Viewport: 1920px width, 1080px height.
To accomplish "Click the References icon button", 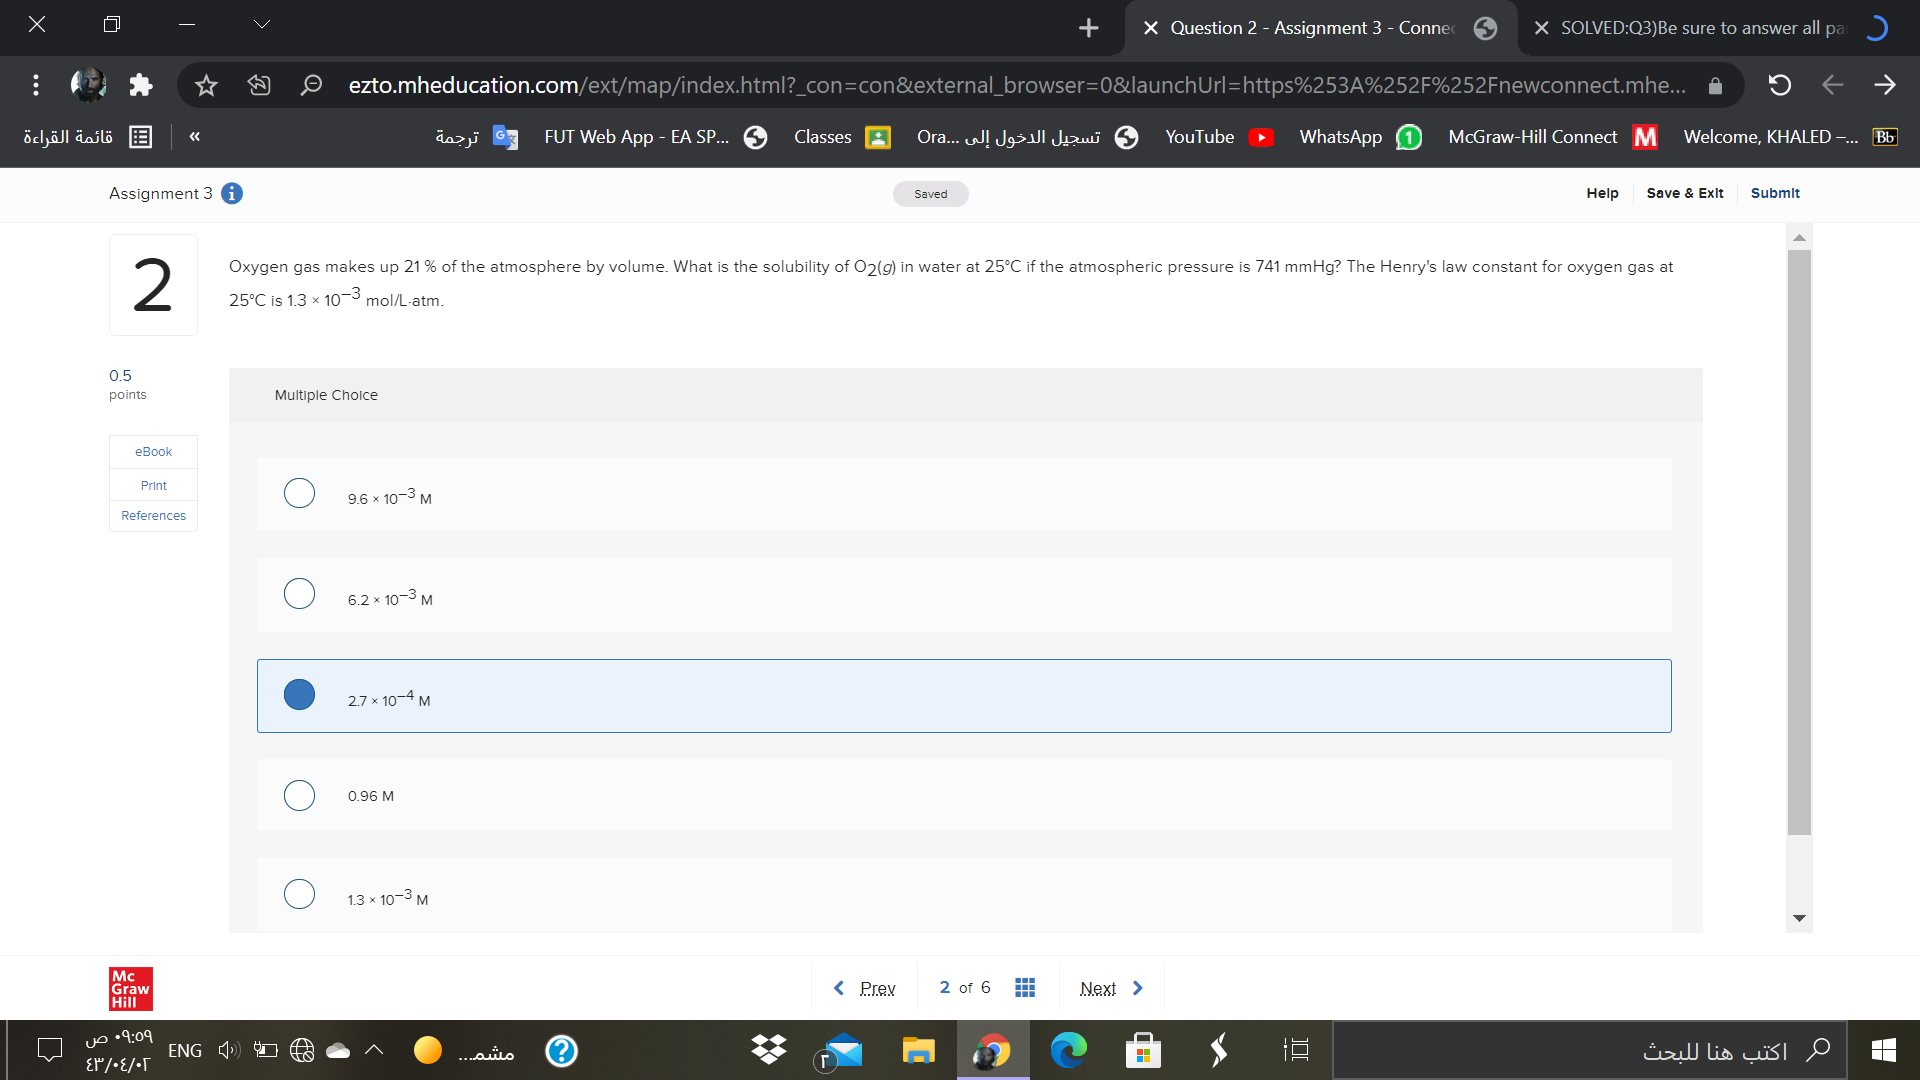I will 153,516.
